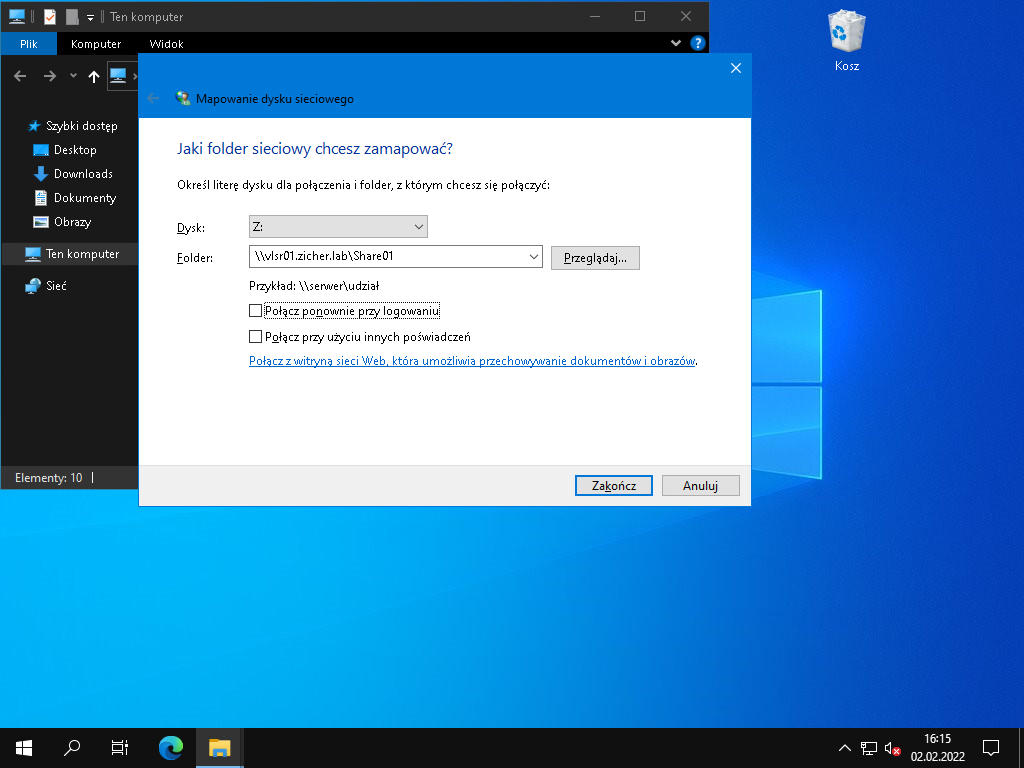Viewport: 1024px width, 768px height.
Task: Switch to the Widok ribbon tab
Action: pos(166,44)
